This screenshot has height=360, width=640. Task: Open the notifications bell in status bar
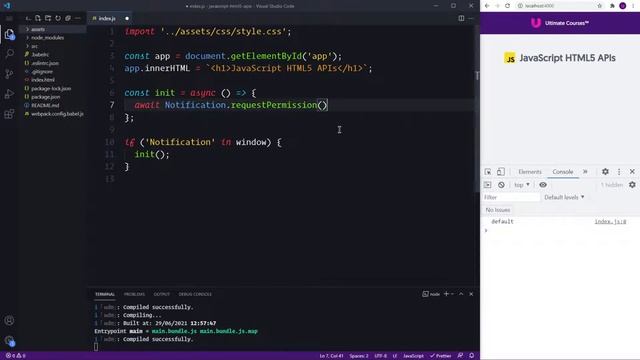click(x=471, y=356)
